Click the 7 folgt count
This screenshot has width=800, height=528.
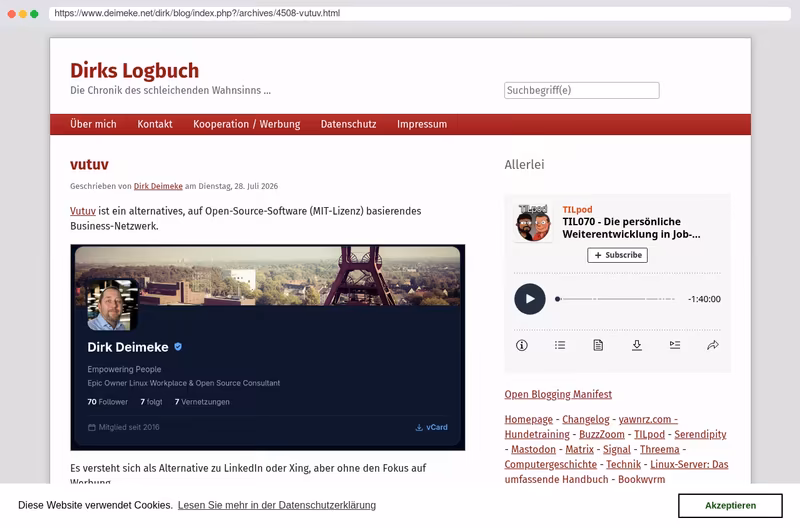(151, 402)
